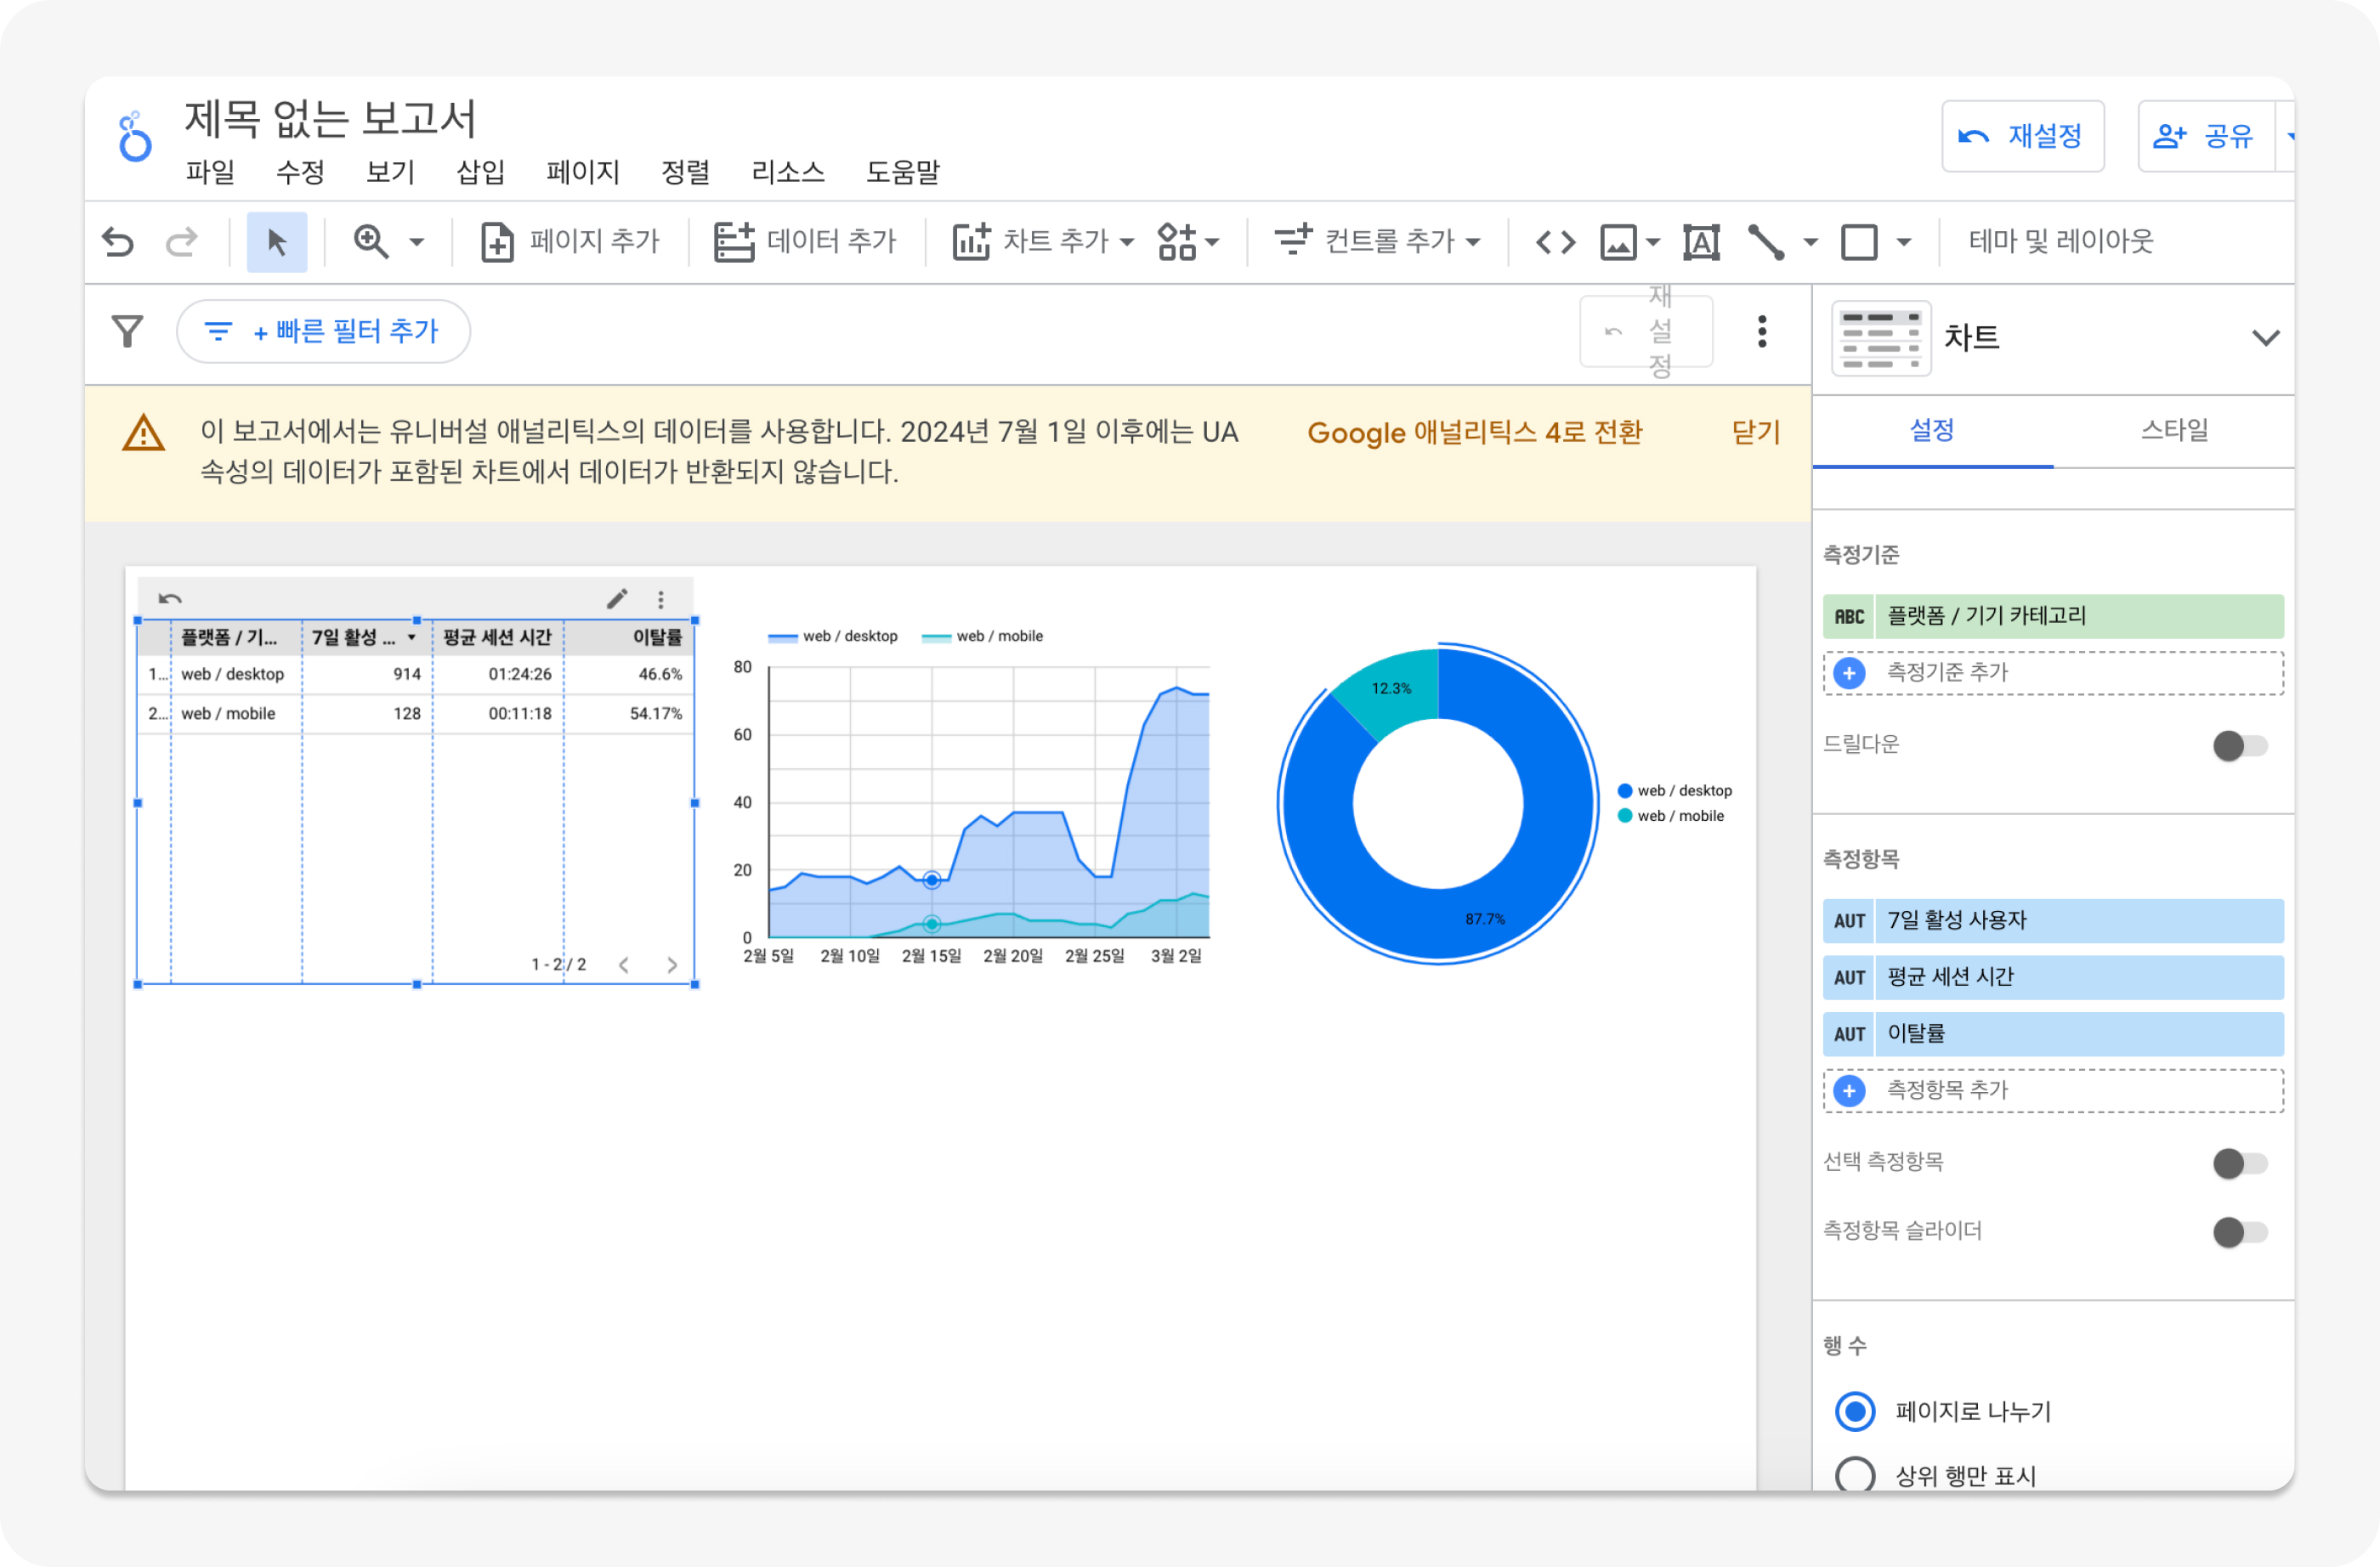Image resolution: width=2380 pixels, height=1567 pixels.
Task: Click the 재설정 button in the header
Action: point(2022,136)
